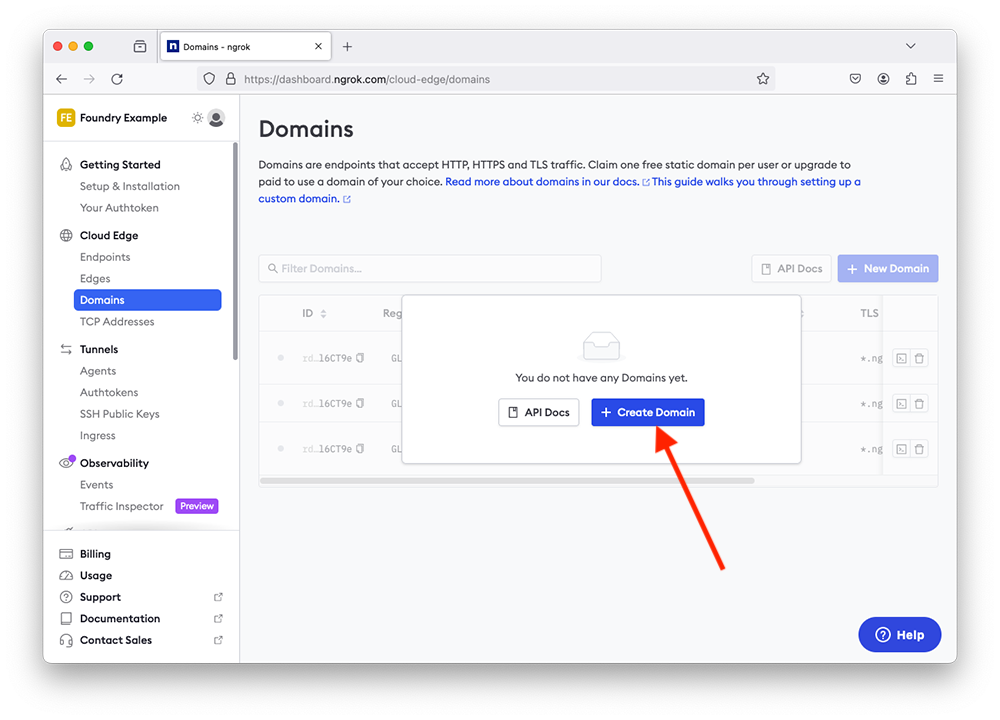Click the browser URL address bar

487,79
